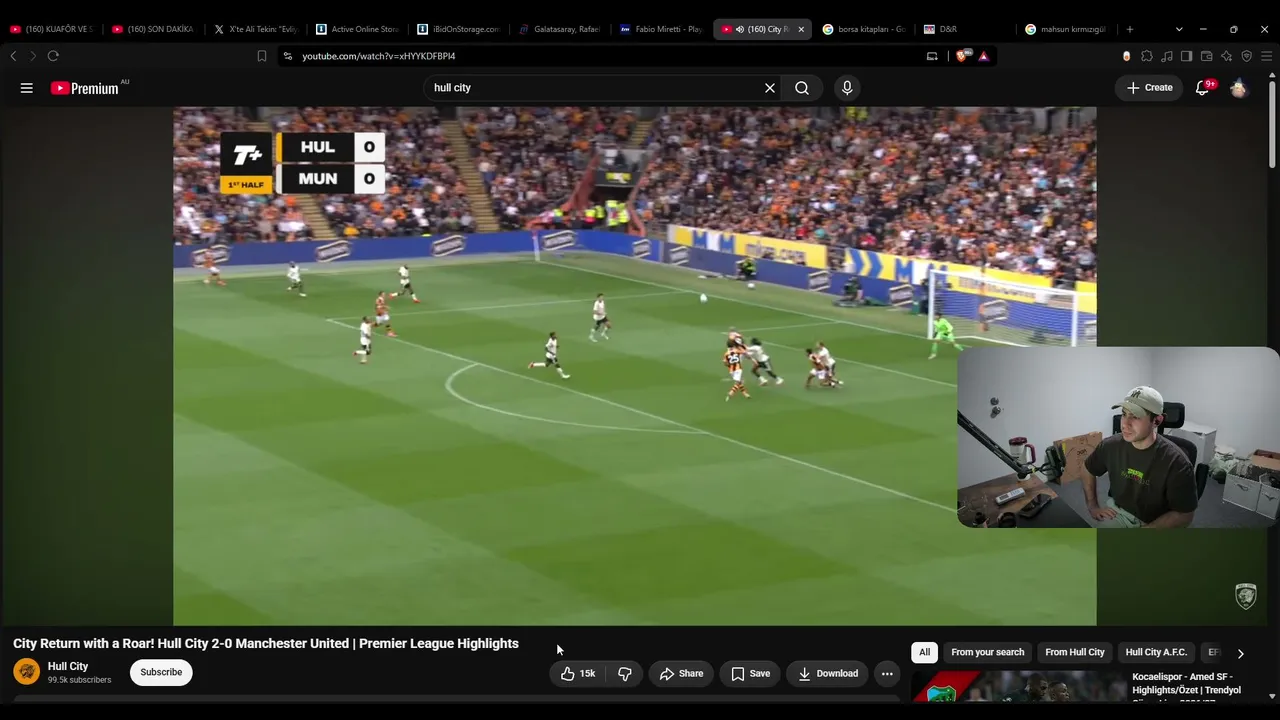Like the video showing 15k likes

coord(578,673)
